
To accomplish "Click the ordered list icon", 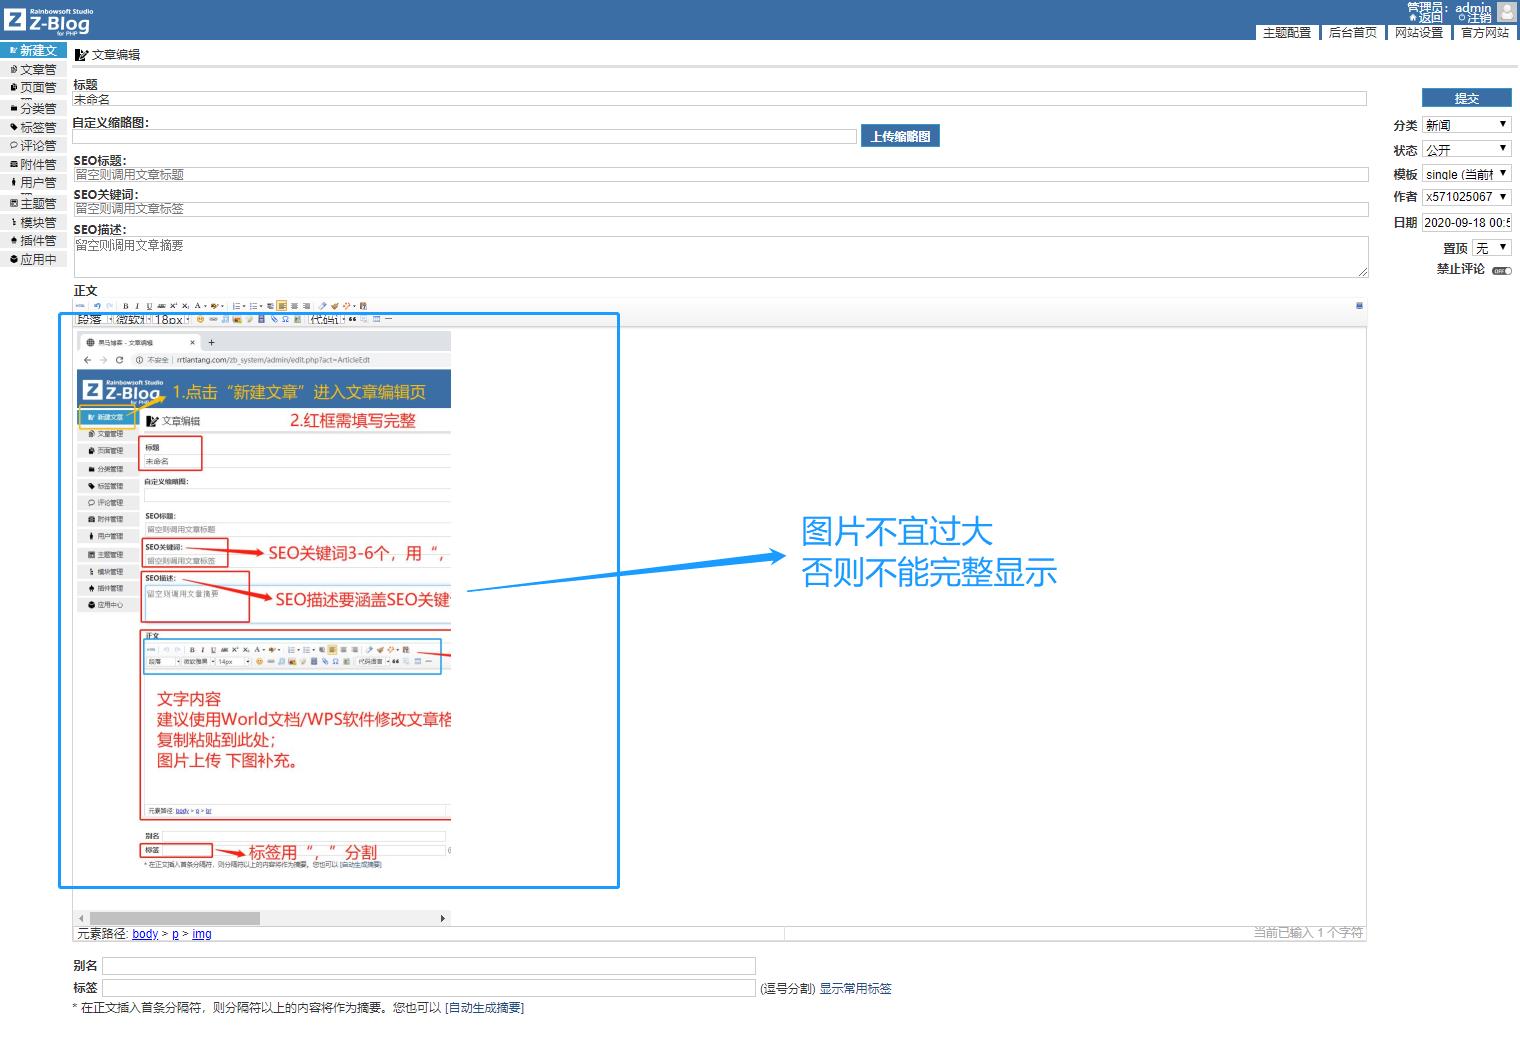I will pyautogui.click(x=237, y=306).
